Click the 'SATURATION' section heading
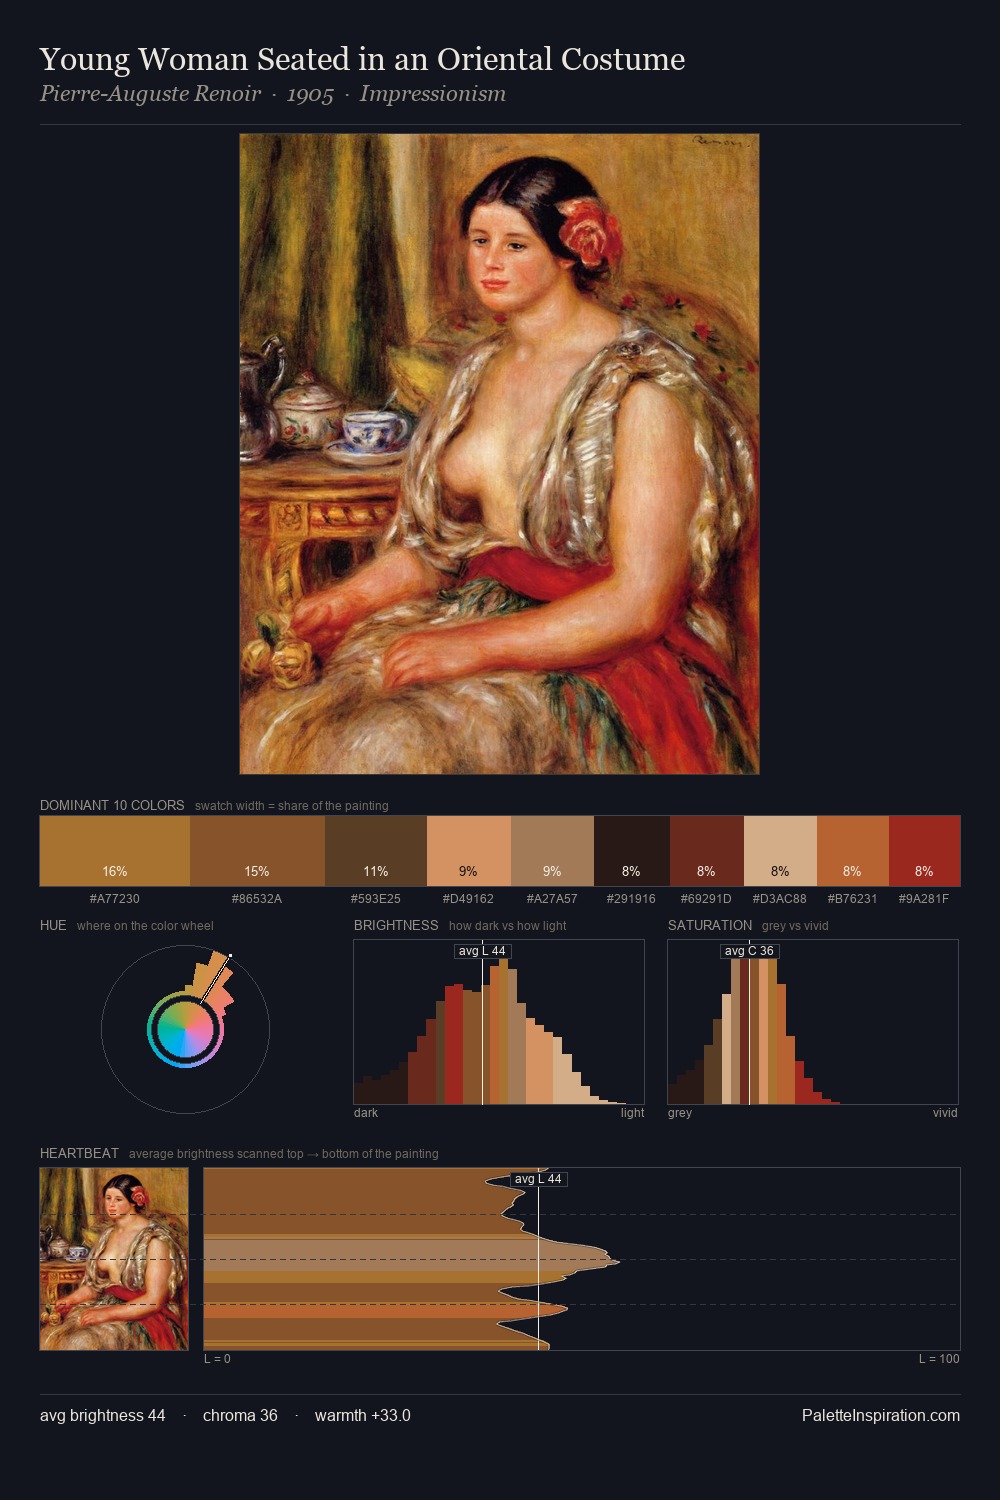1000x1500 pixels. [x=710, y=925]
